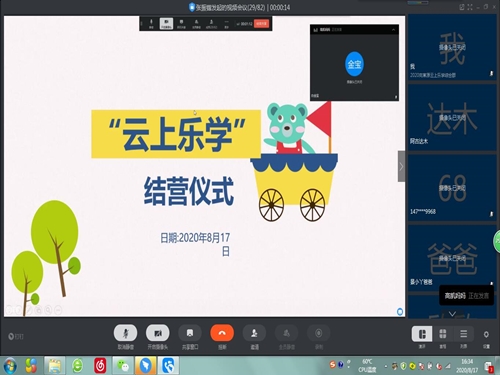Select the list view layout icon
The width and height of the screenshot is (500, 375).
pos(463,334)
